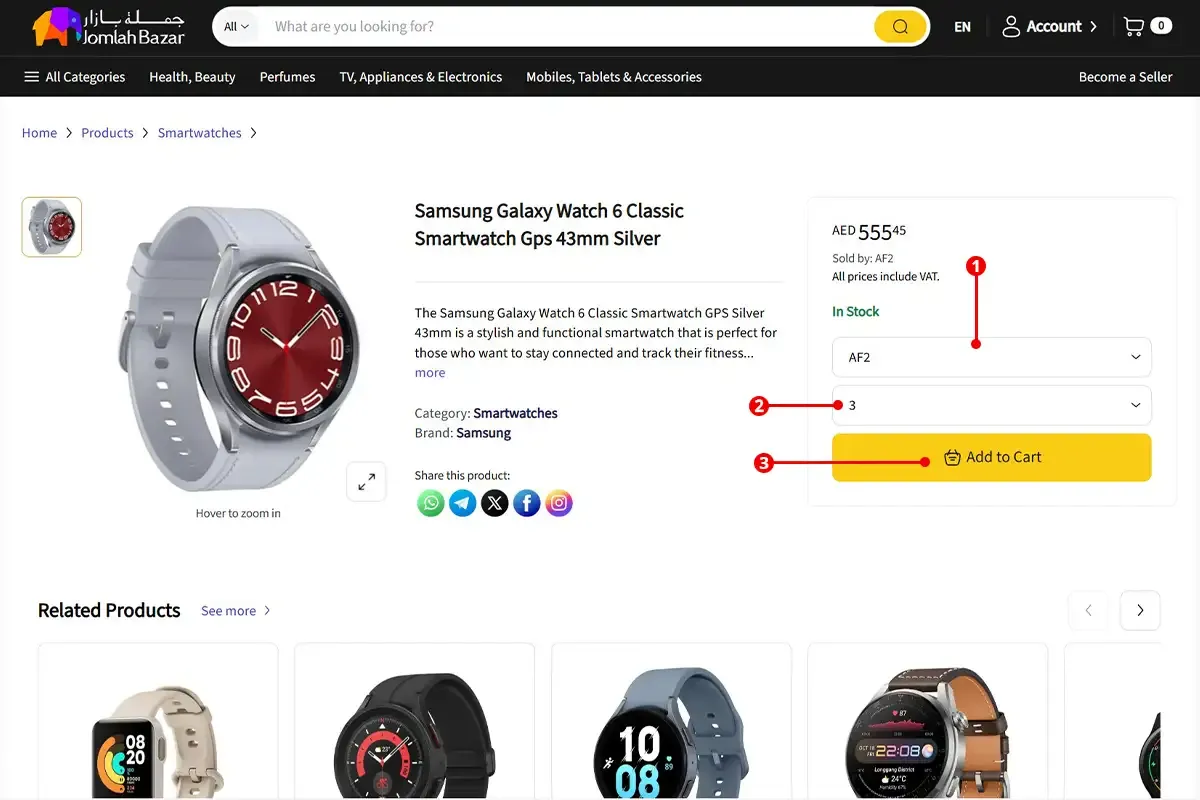Open Smartwatches breadcrumb link
The width and height of the screenshot is (1200, 800).
click(199, 133)
